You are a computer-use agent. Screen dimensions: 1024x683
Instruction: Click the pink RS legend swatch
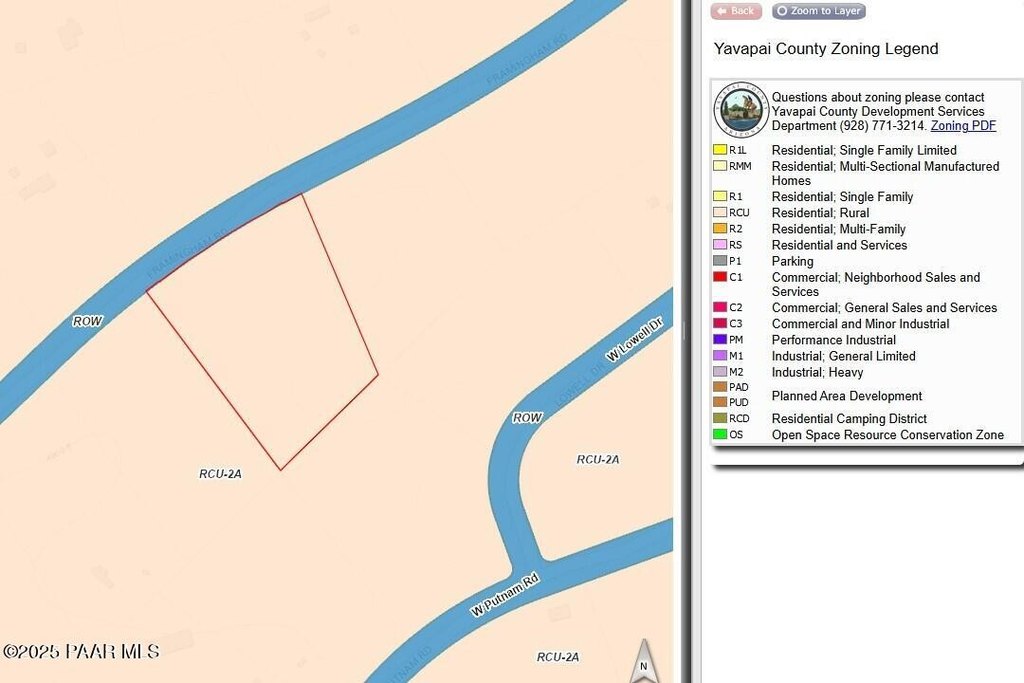[720, 245]
